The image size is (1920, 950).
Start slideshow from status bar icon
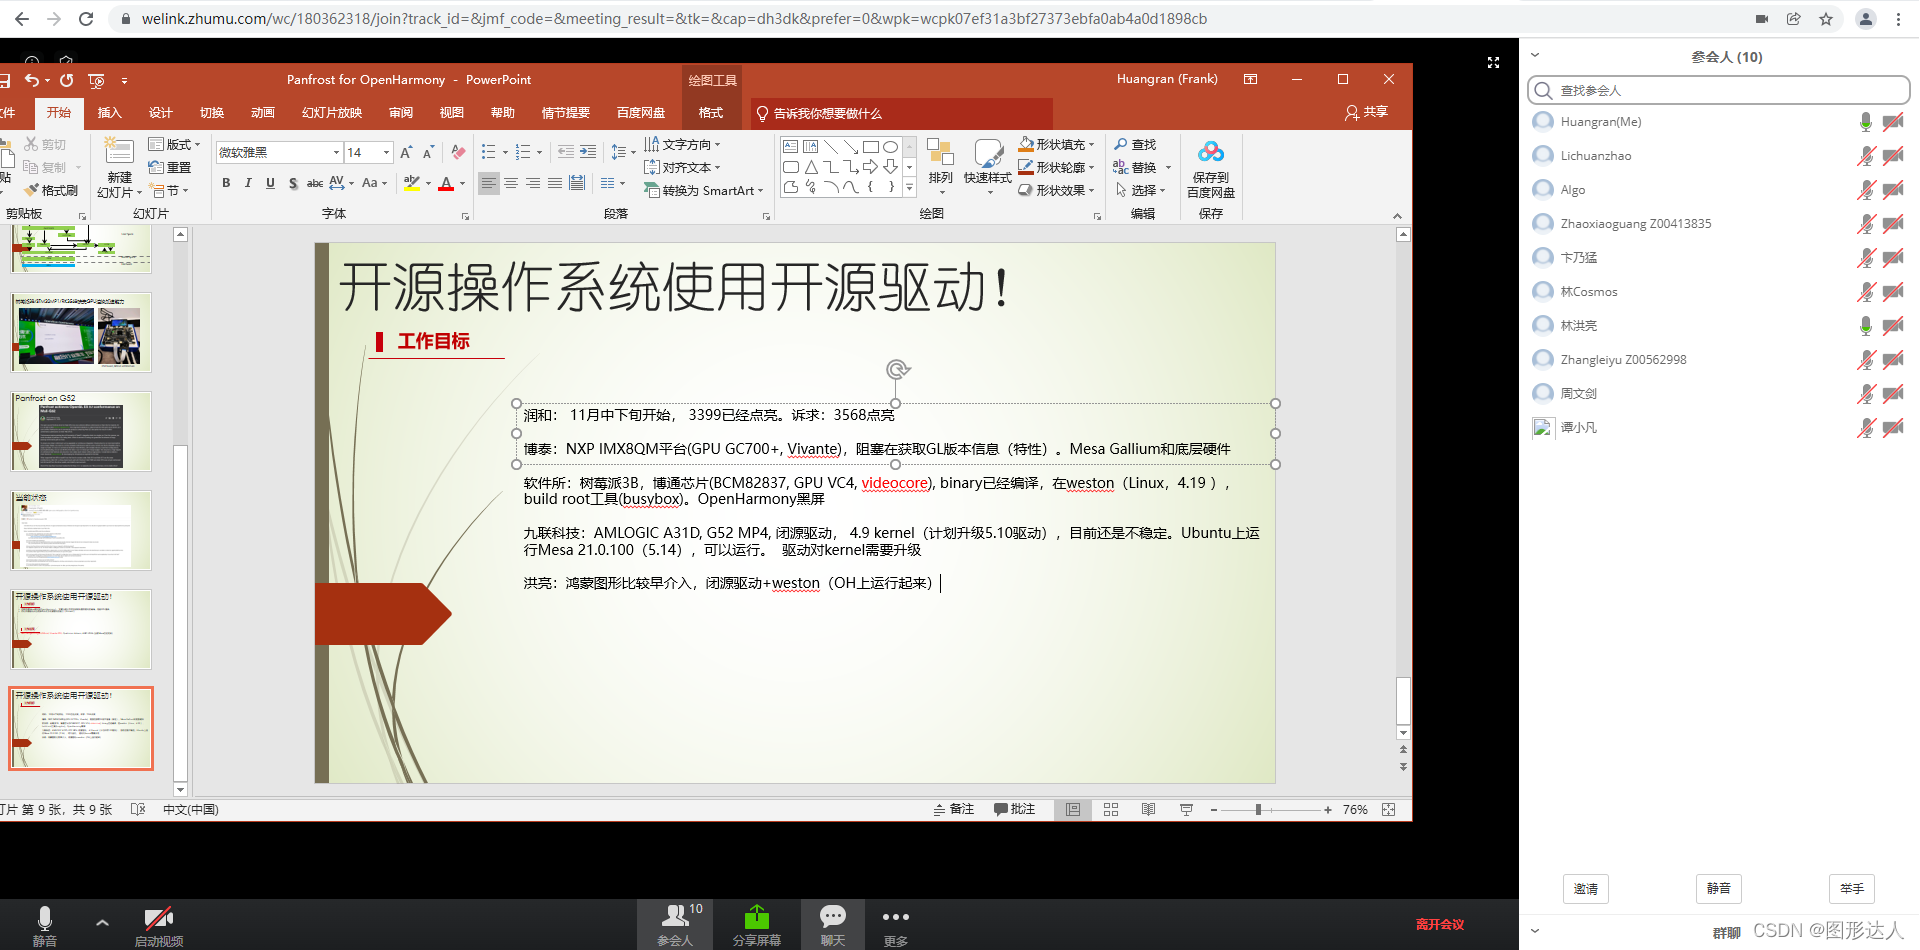pyautogui.click(x=1186, y=810)
